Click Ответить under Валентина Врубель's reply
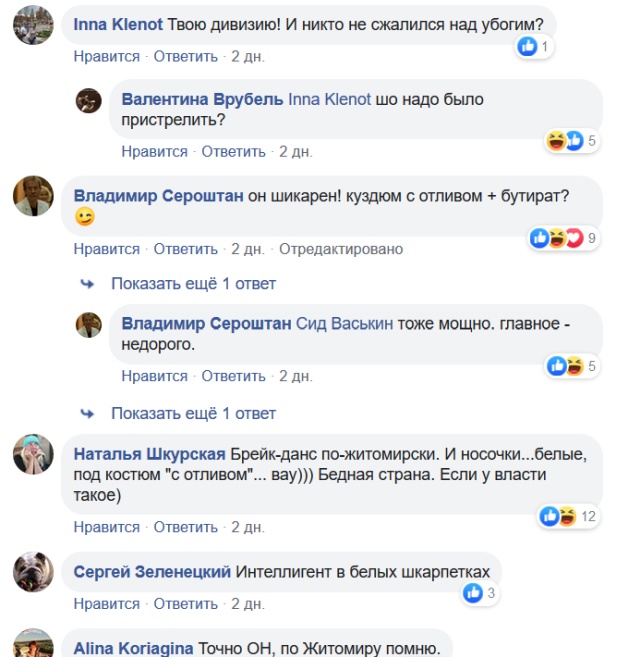This screenshot has height=657, width=640. tap(233, 152)
